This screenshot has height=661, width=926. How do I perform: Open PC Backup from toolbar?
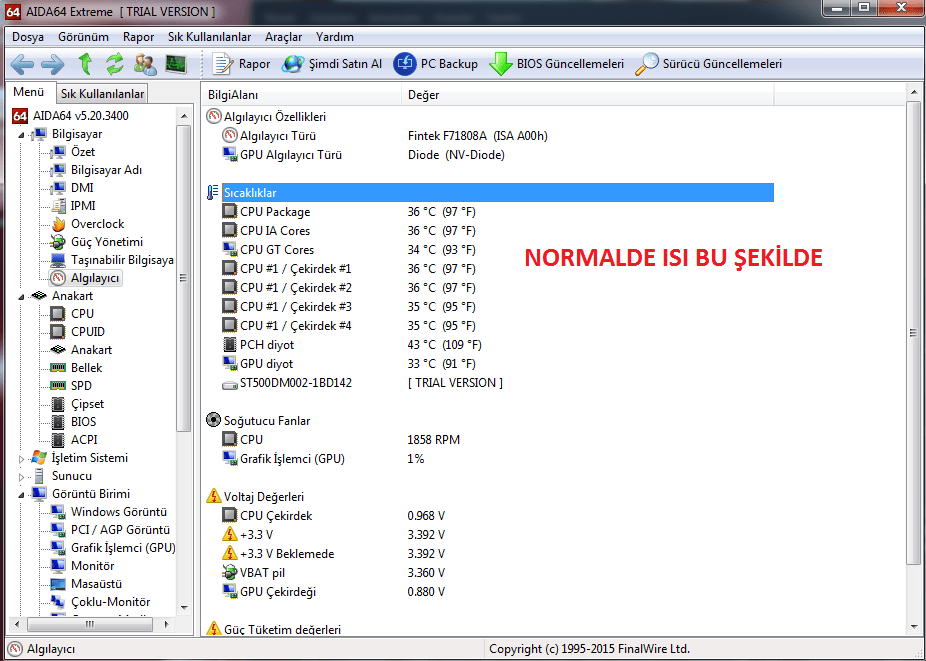pos(435,64)
